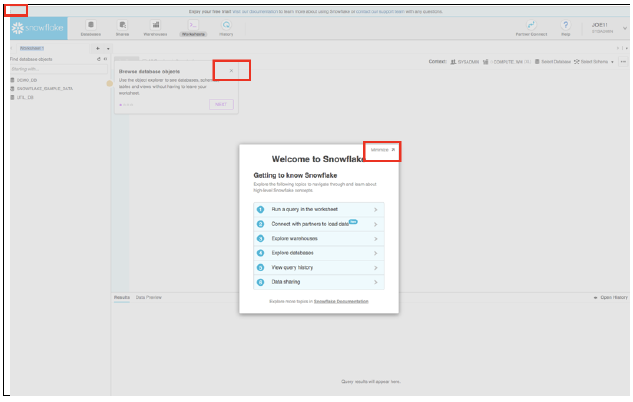Open Run a query in the worksheet
The image size is (633, 402).
319,209
